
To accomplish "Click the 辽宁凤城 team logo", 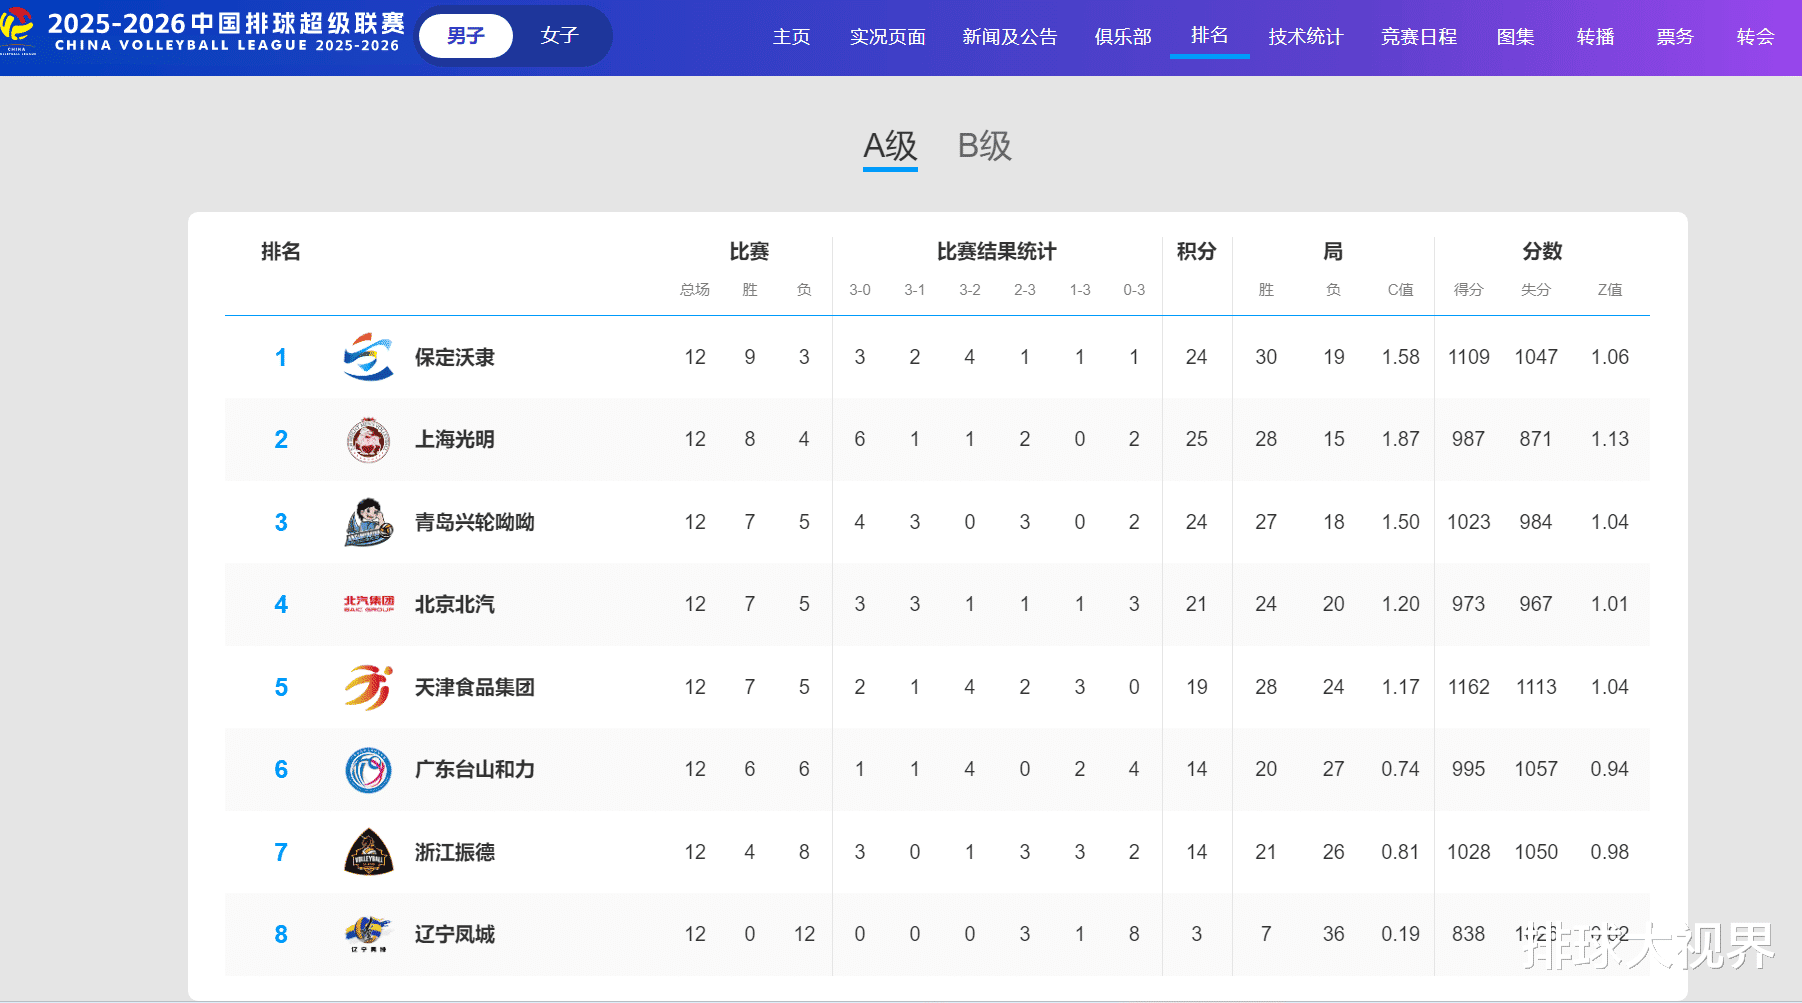I will [x=368, y=934].
